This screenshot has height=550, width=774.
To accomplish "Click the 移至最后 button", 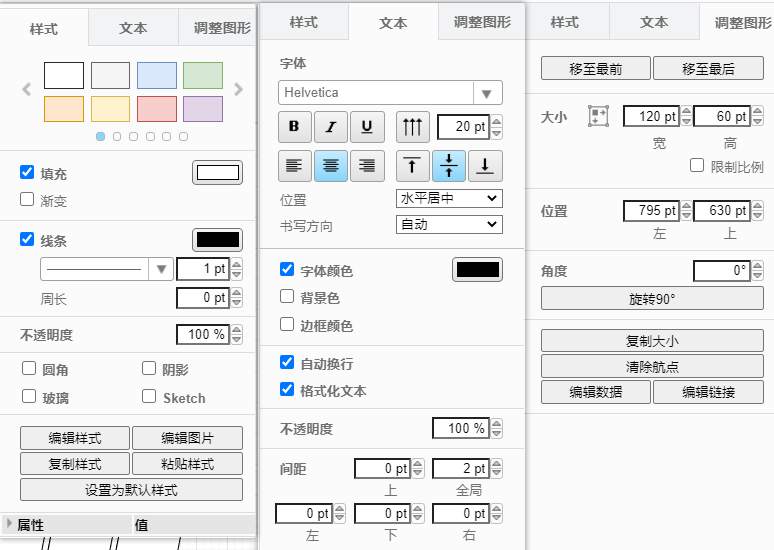I will pyautogui.click(x=708, y=69).
